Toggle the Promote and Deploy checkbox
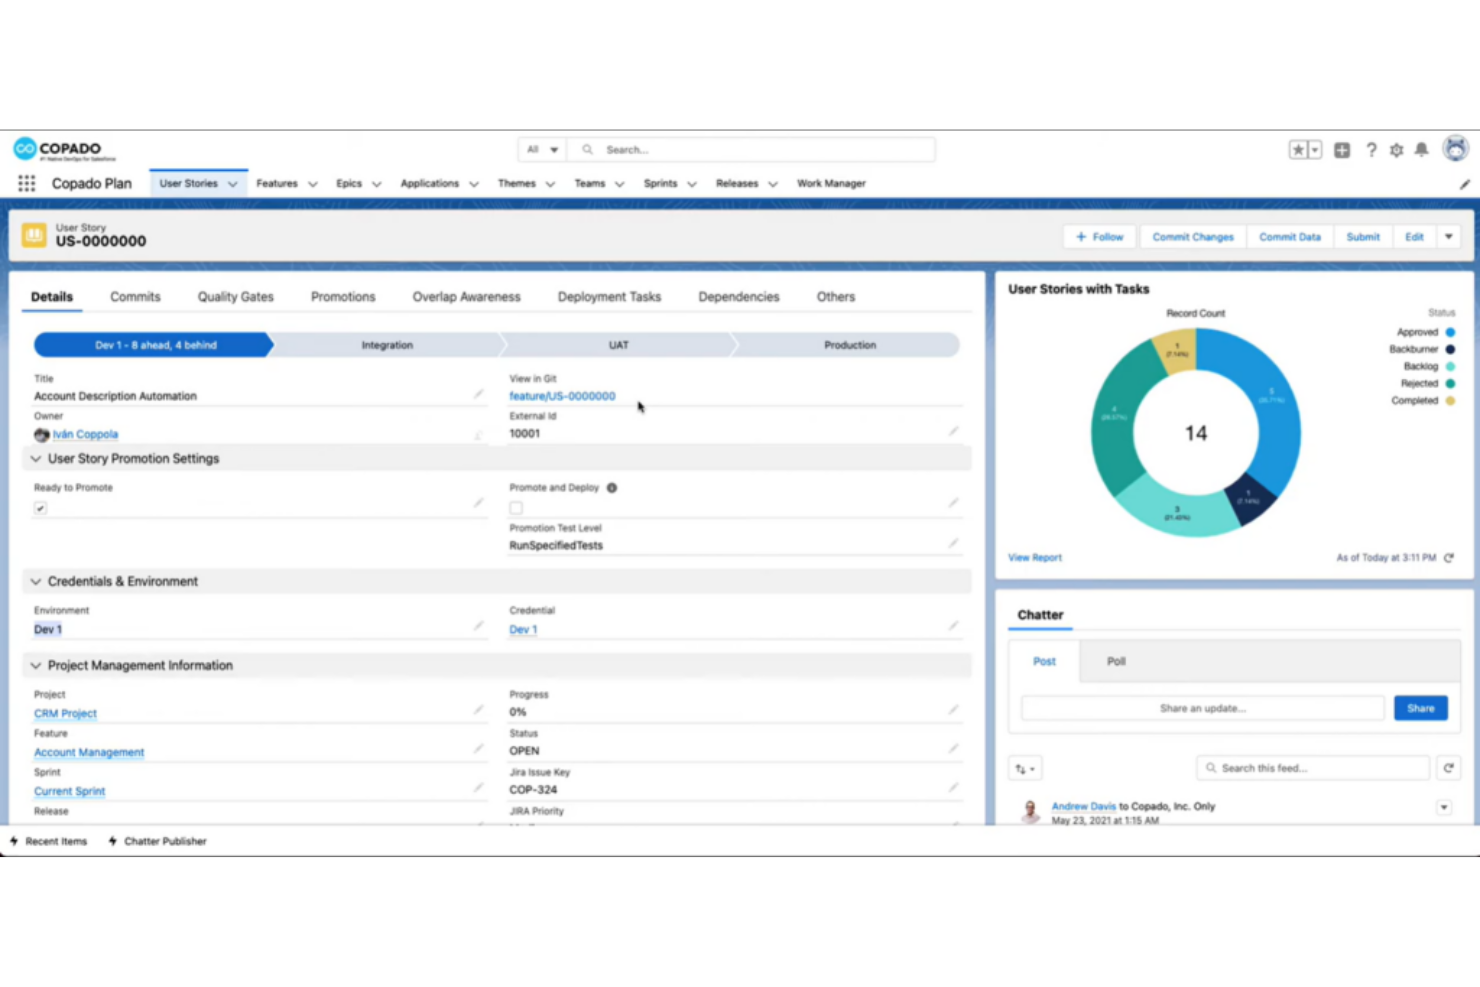This screenshot has height=987, width=1480. click(516, 508)
